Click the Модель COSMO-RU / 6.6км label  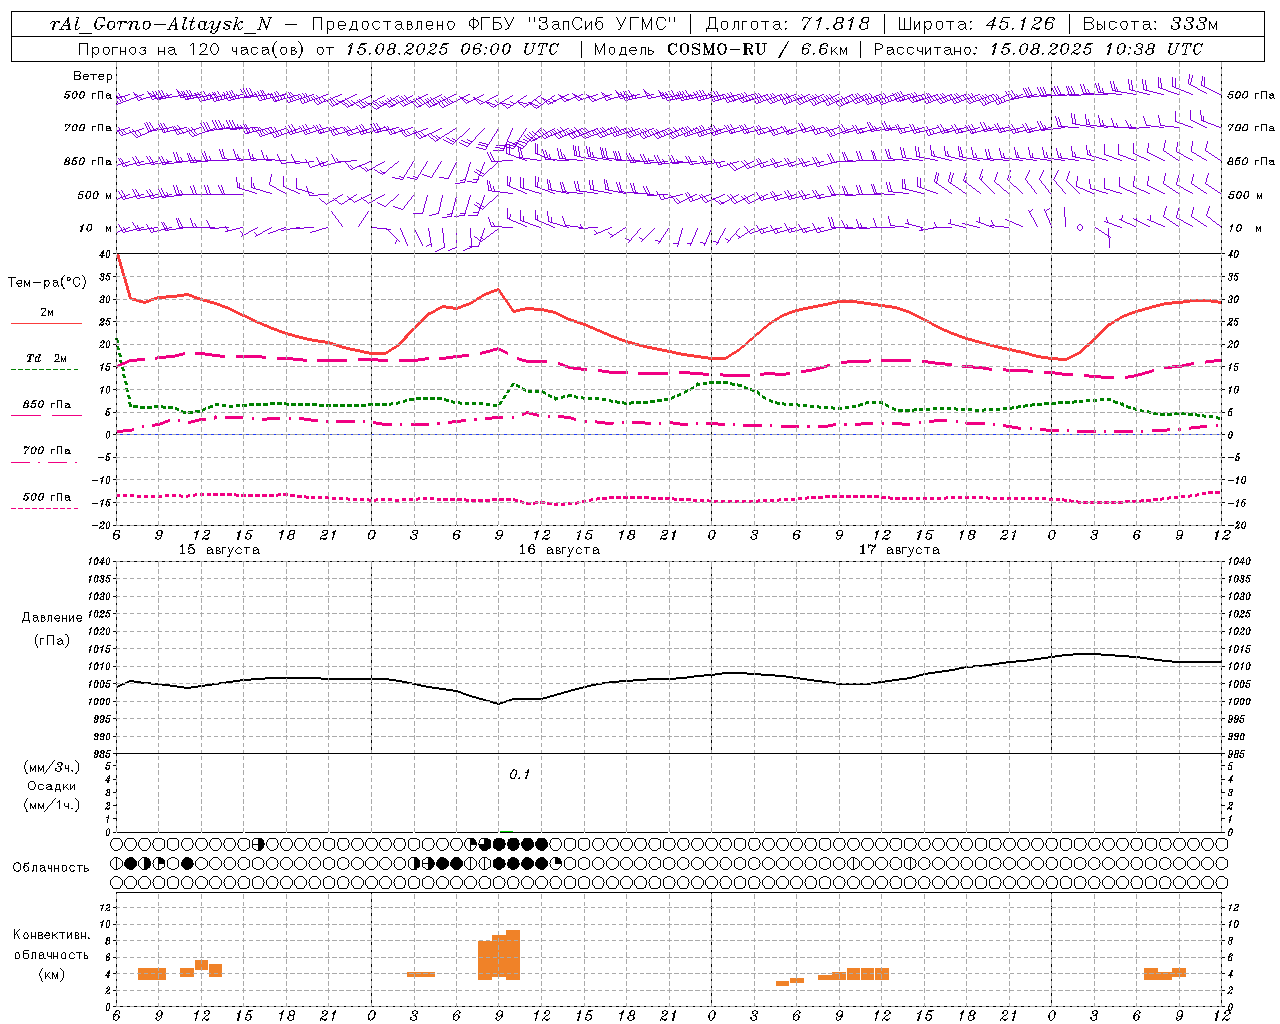click(720, 49)
